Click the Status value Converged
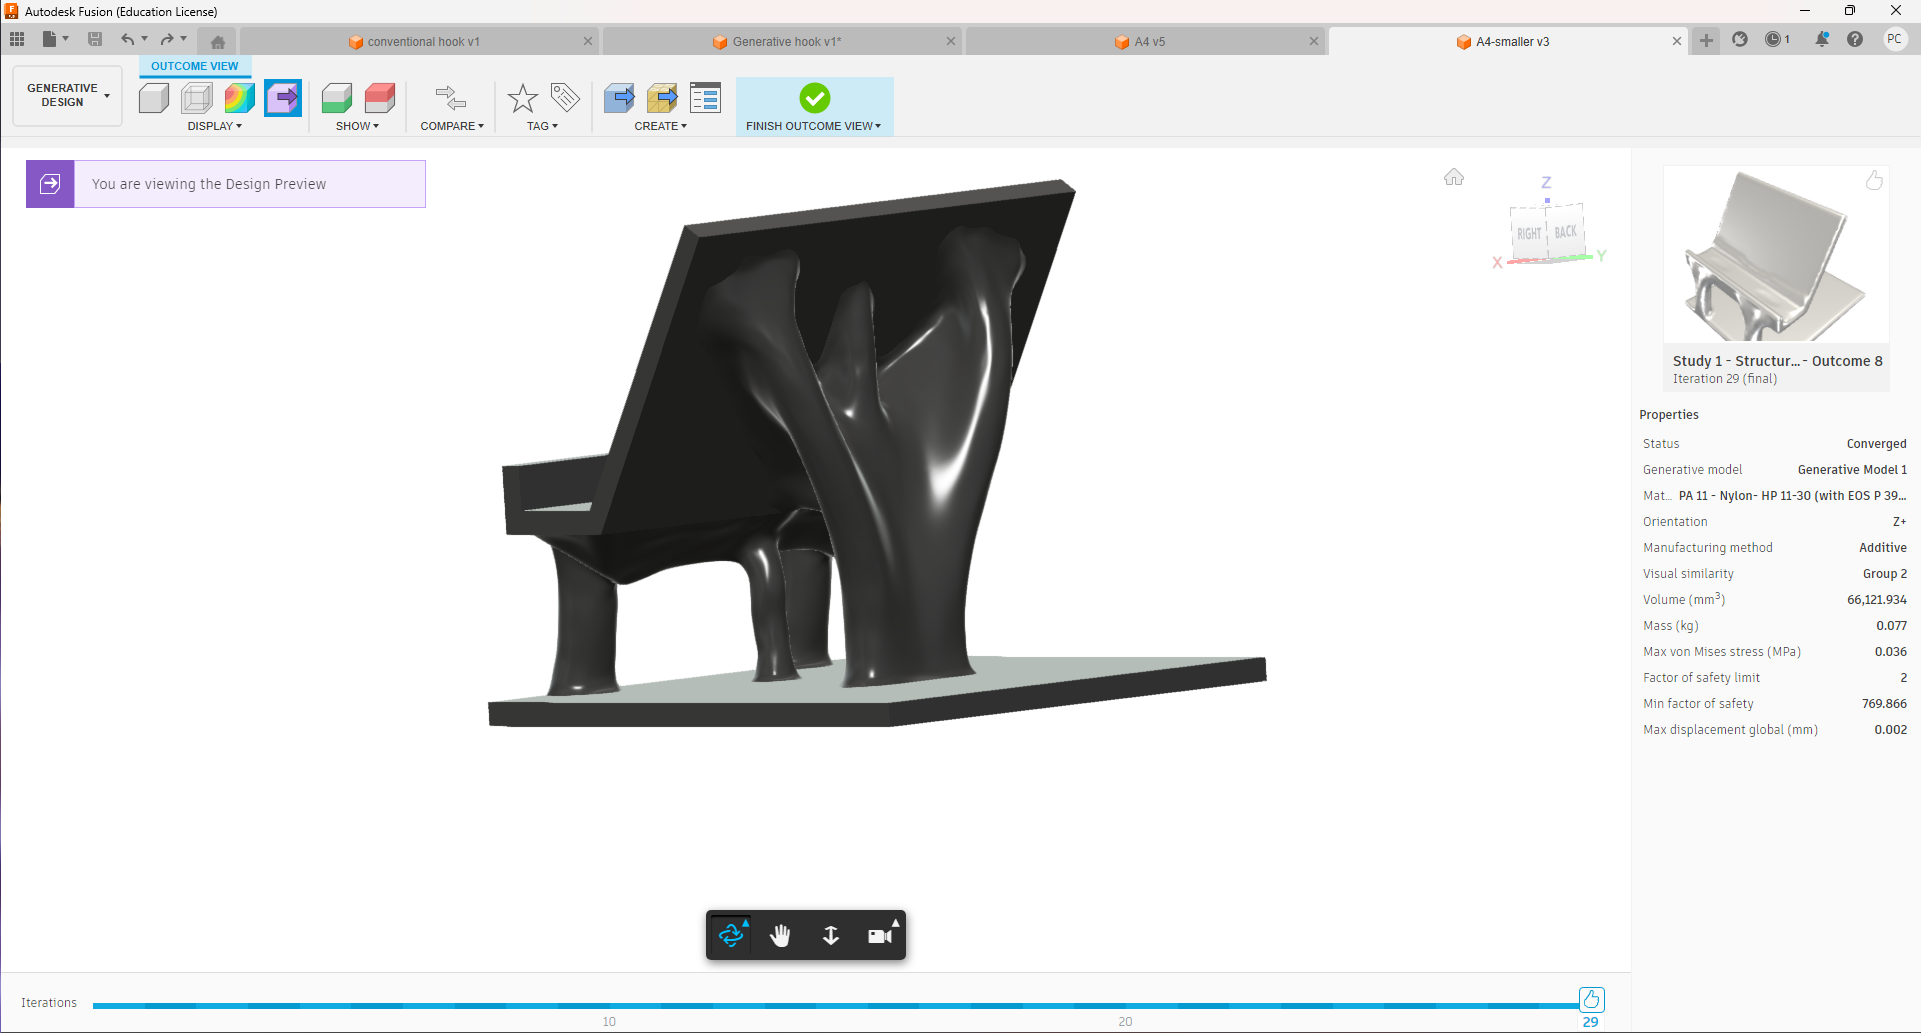The image size is (1921, 1033). pos(1876,444)
